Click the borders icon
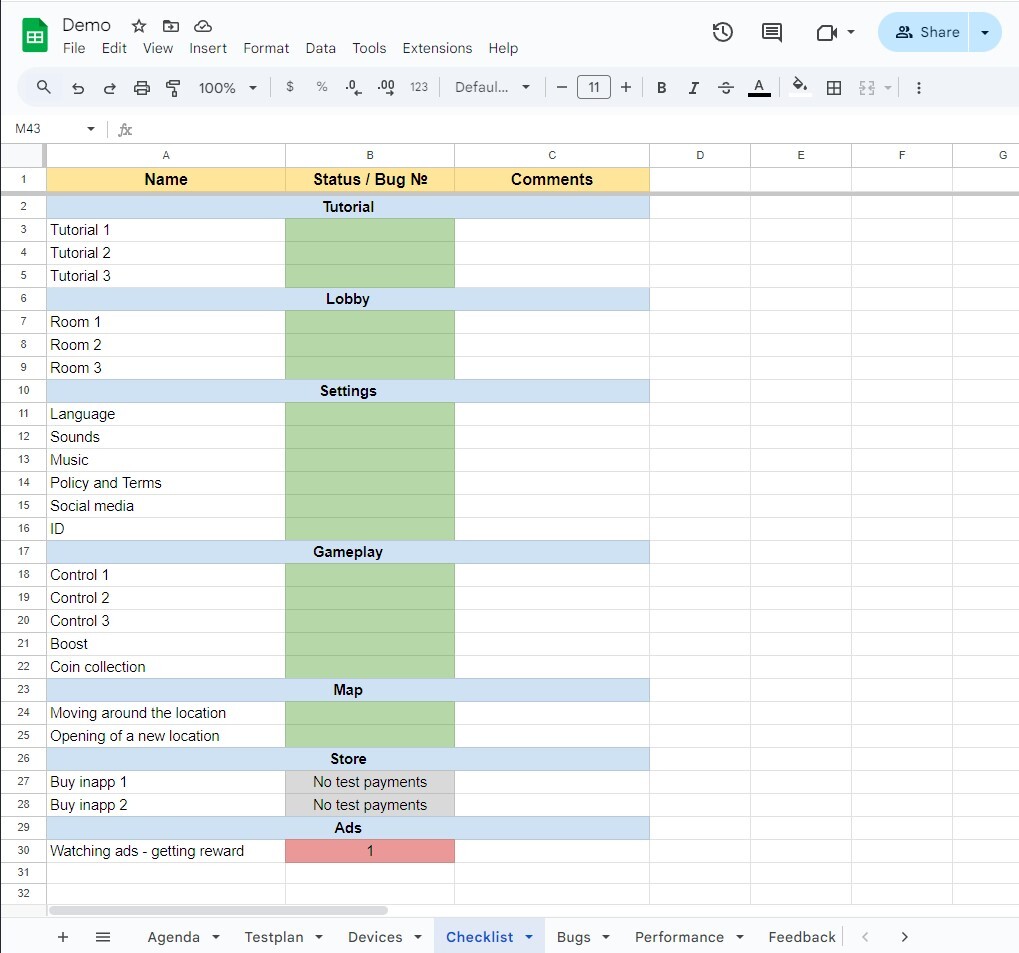 coord(833,88)
